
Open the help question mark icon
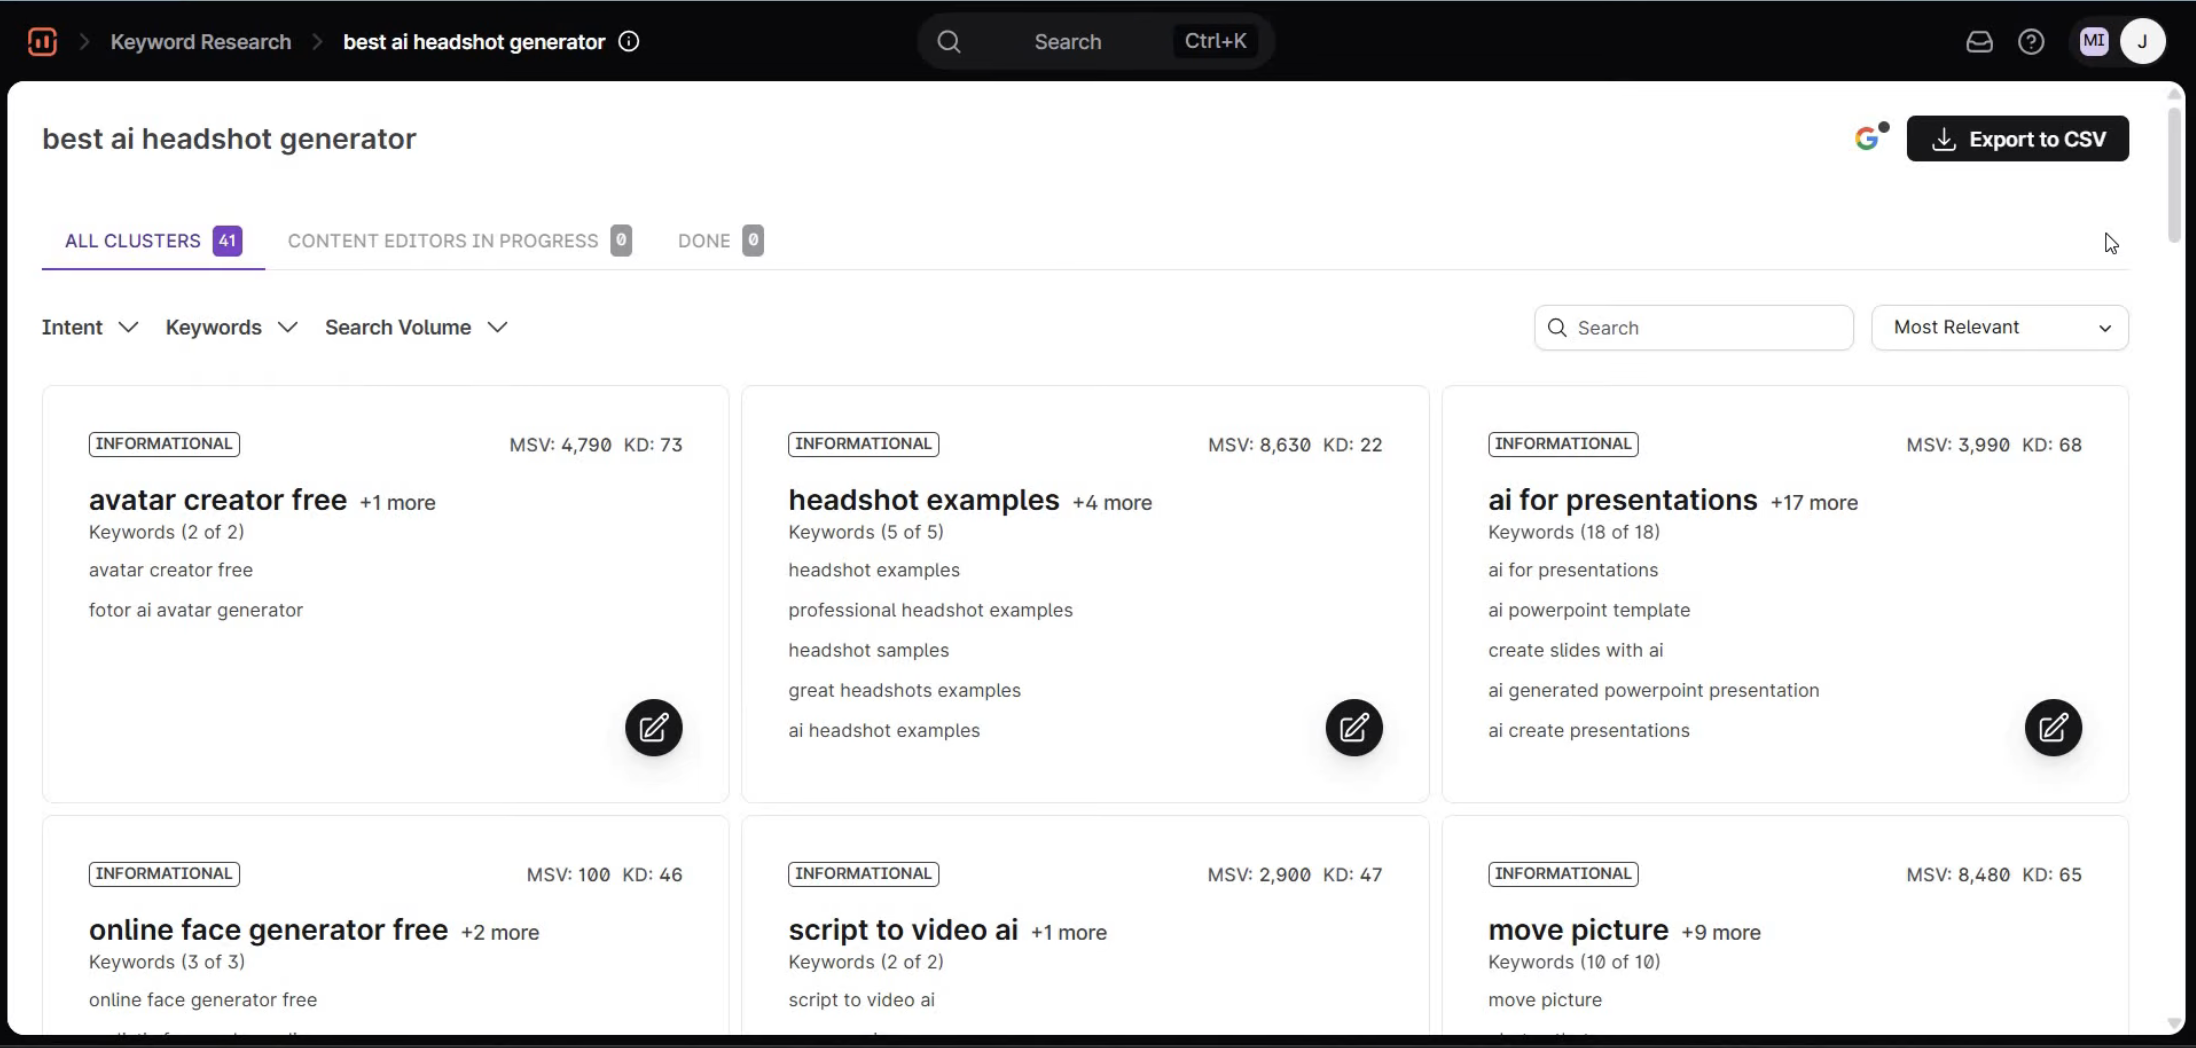click(x=2031, y=41)
